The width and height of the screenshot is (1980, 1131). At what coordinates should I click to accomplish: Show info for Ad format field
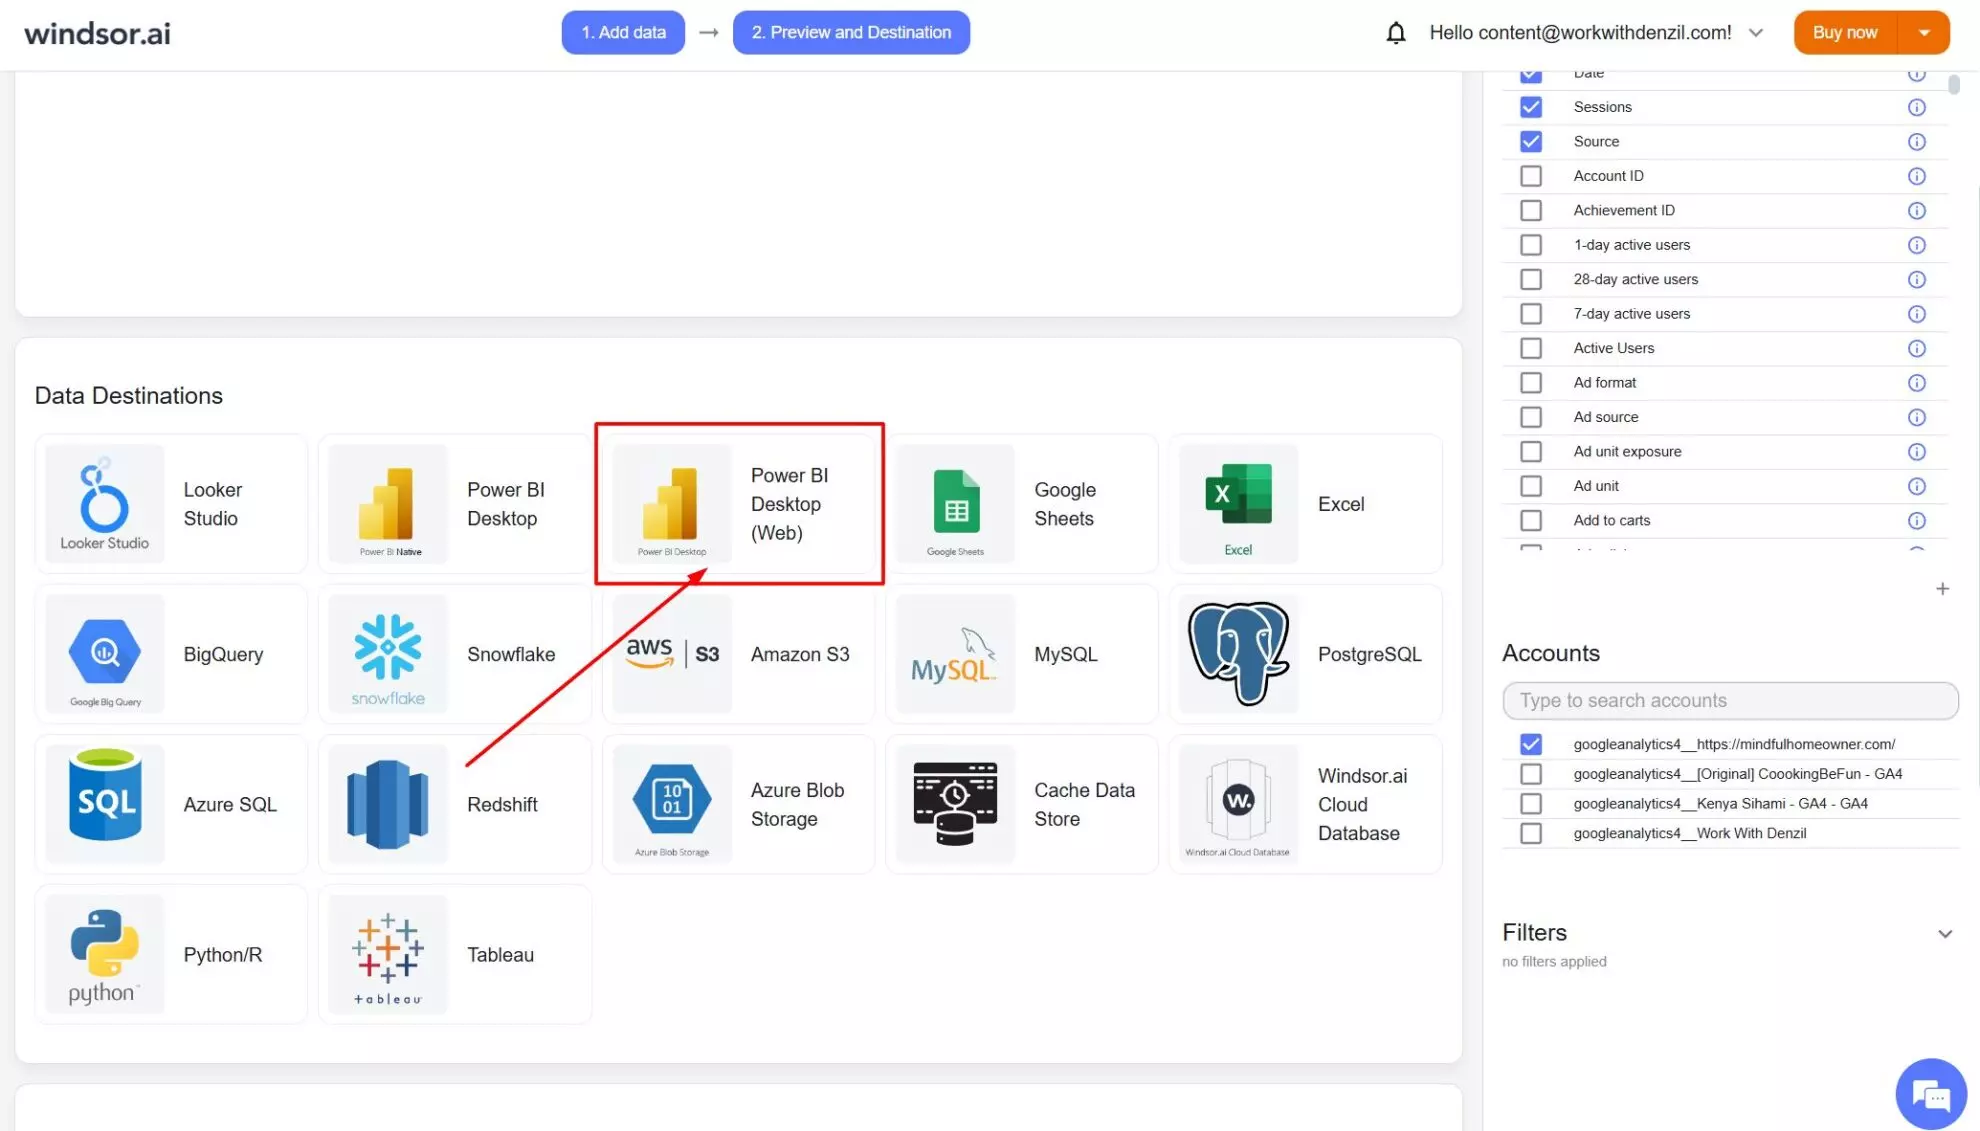click(x=1916, y=382)
